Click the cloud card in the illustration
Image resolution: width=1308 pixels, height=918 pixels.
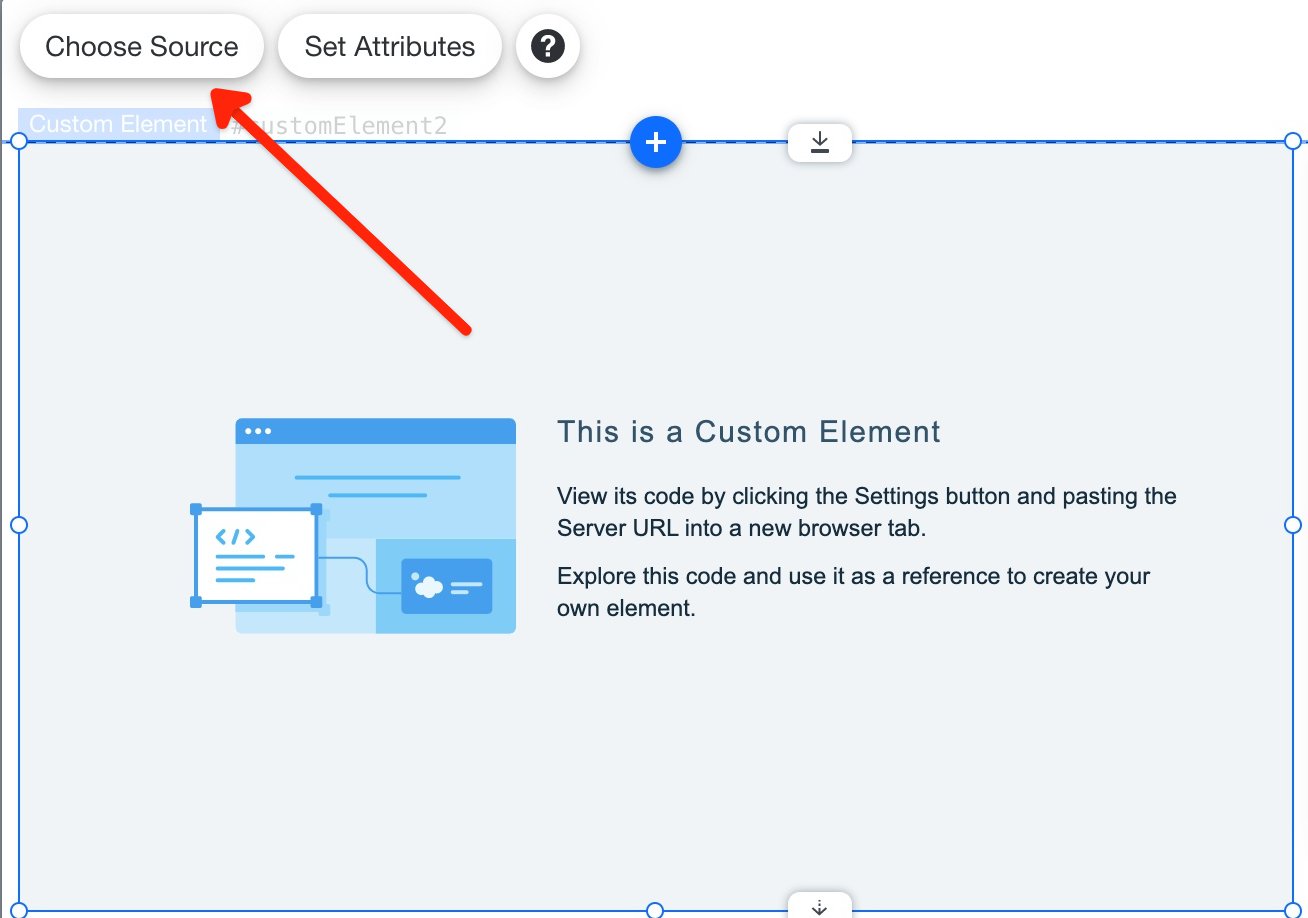pyautogui.click(x=446, y=586)
